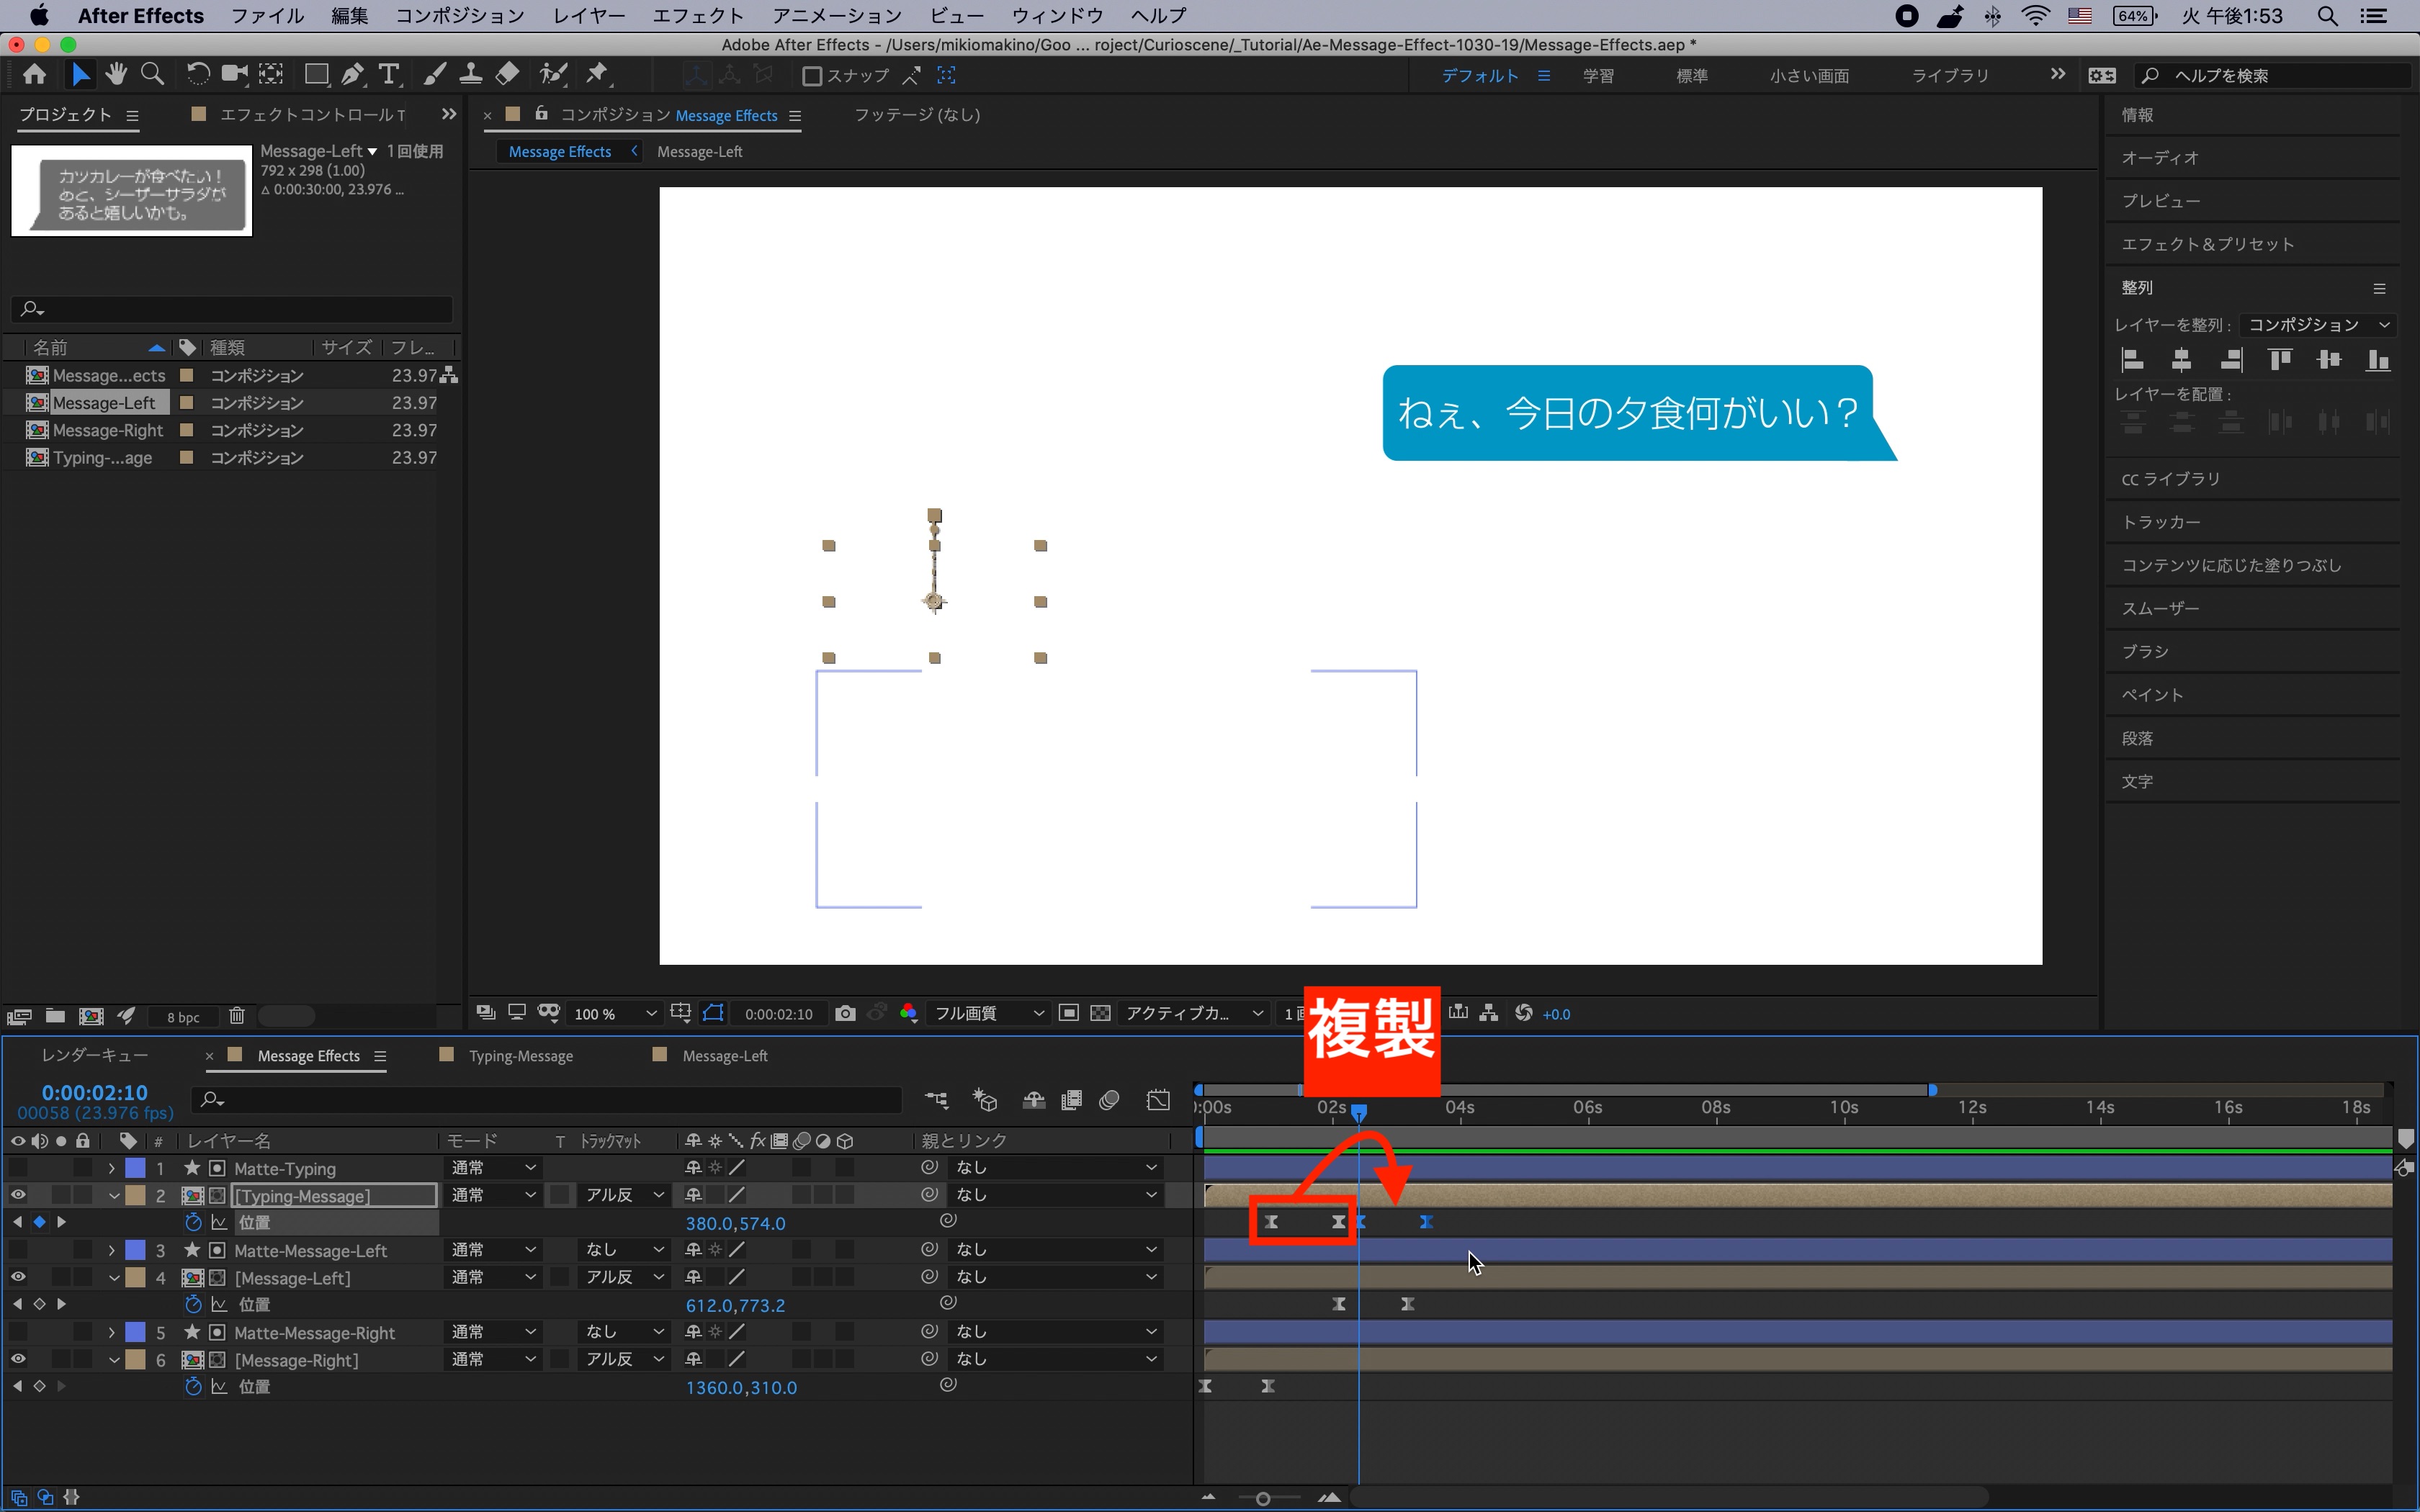Choose the Hand tool

pyautogui.click(x=116, y=75)
